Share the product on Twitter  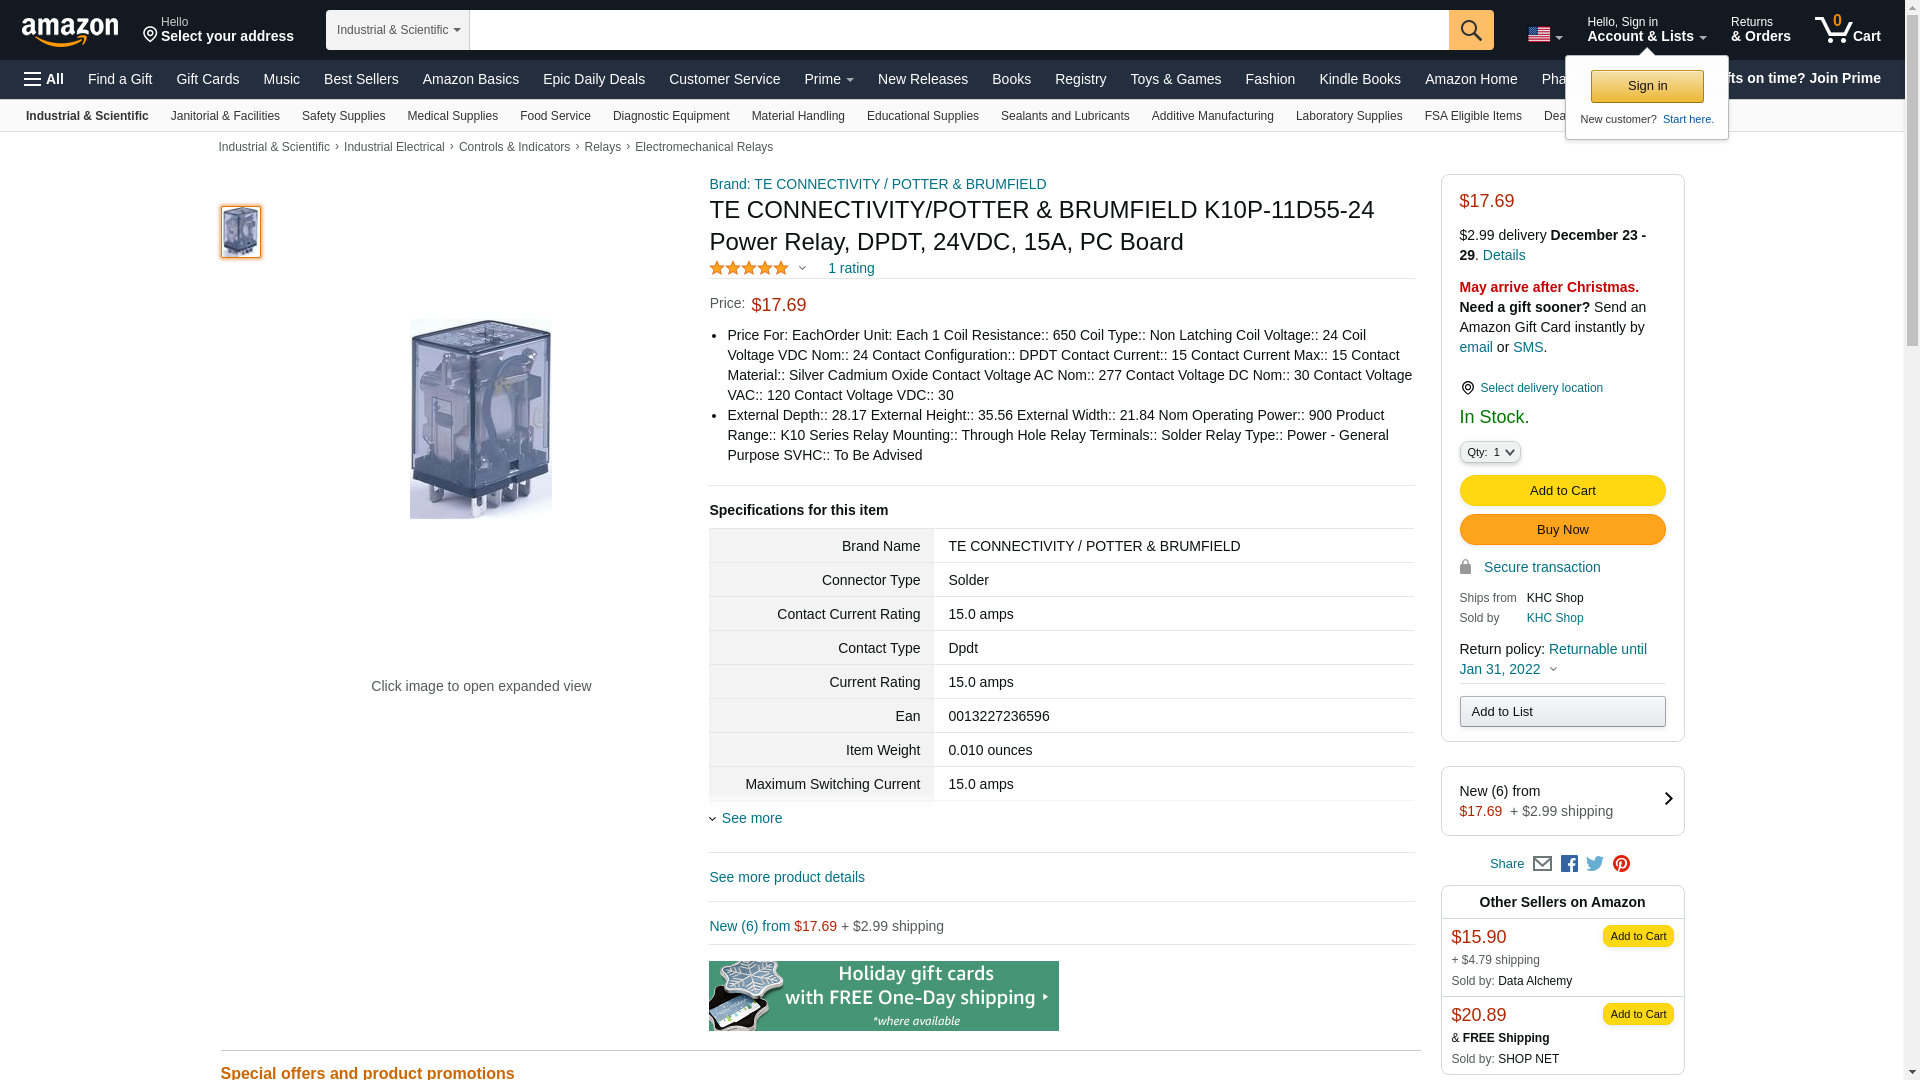point(1595,864)
